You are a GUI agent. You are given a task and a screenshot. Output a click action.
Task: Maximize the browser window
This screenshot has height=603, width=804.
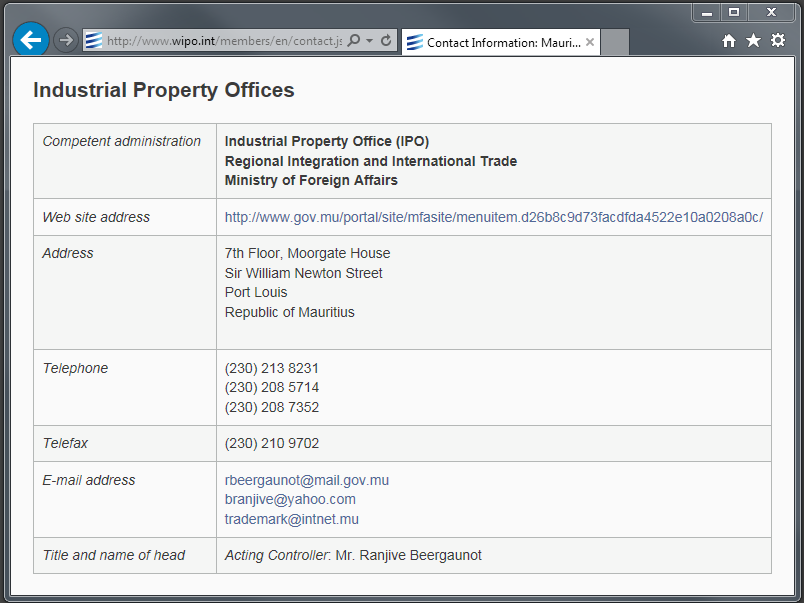tap(734, 12)
